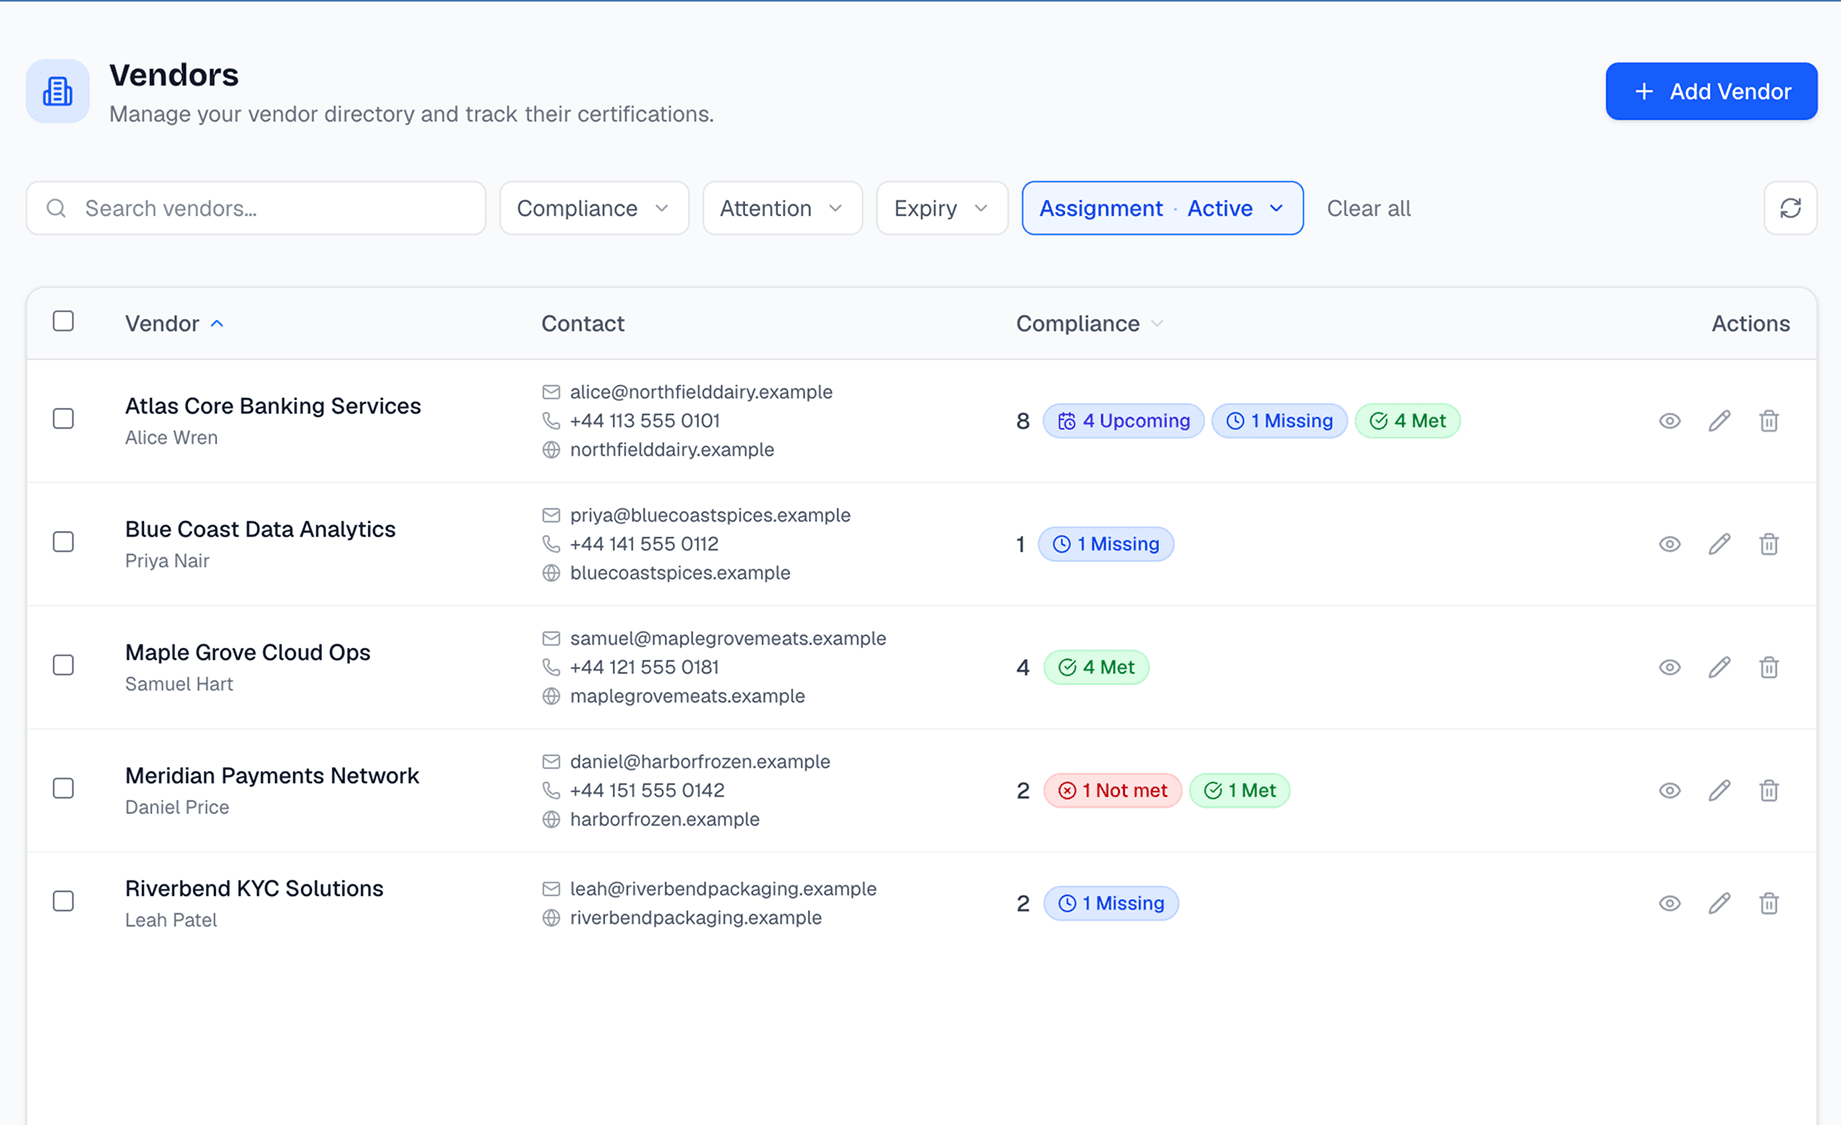Click the Vendors building icon in header

click(x=58, y=91)
